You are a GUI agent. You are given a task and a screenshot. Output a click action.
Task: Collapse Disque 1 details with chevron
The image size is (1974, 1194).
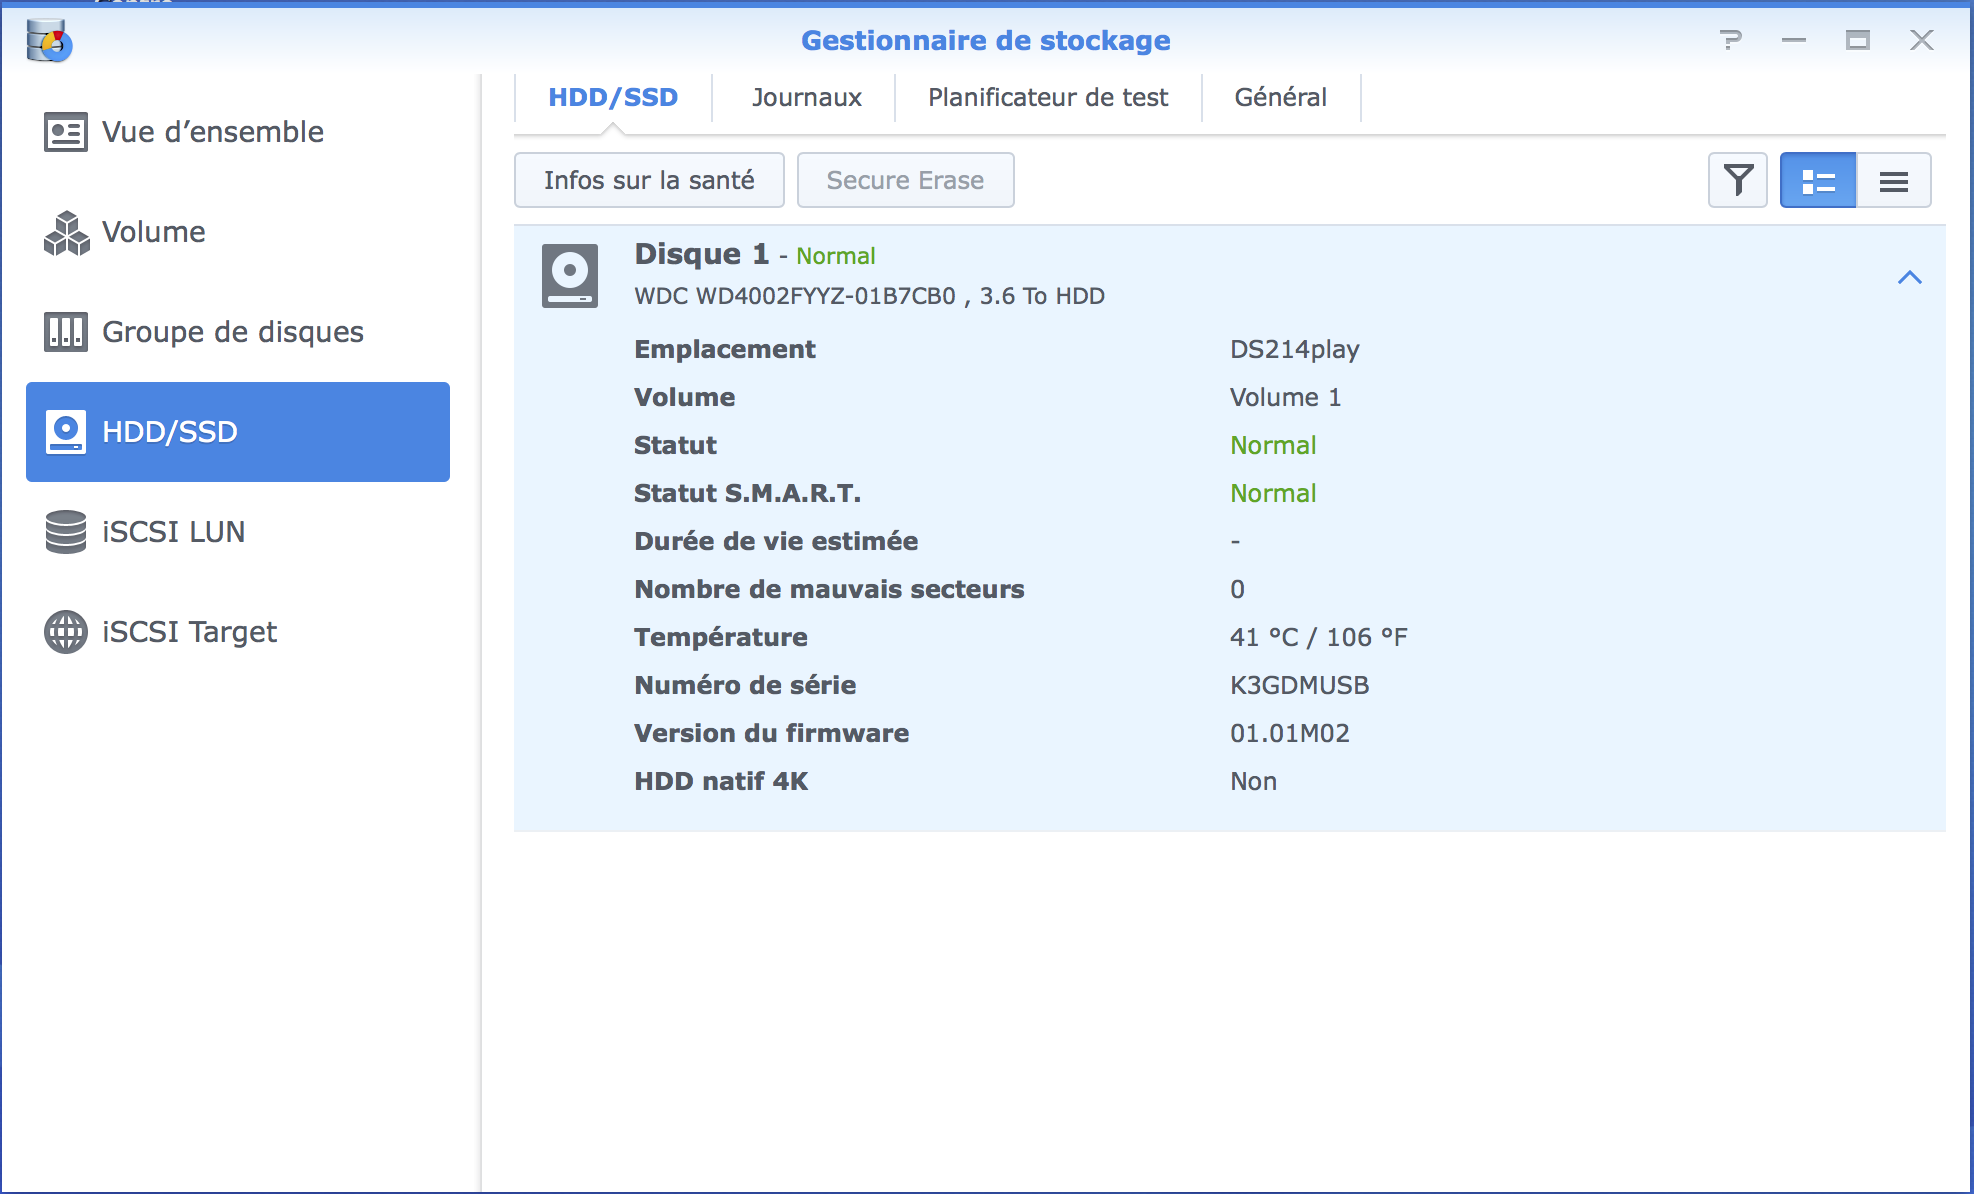(1909, 277)
